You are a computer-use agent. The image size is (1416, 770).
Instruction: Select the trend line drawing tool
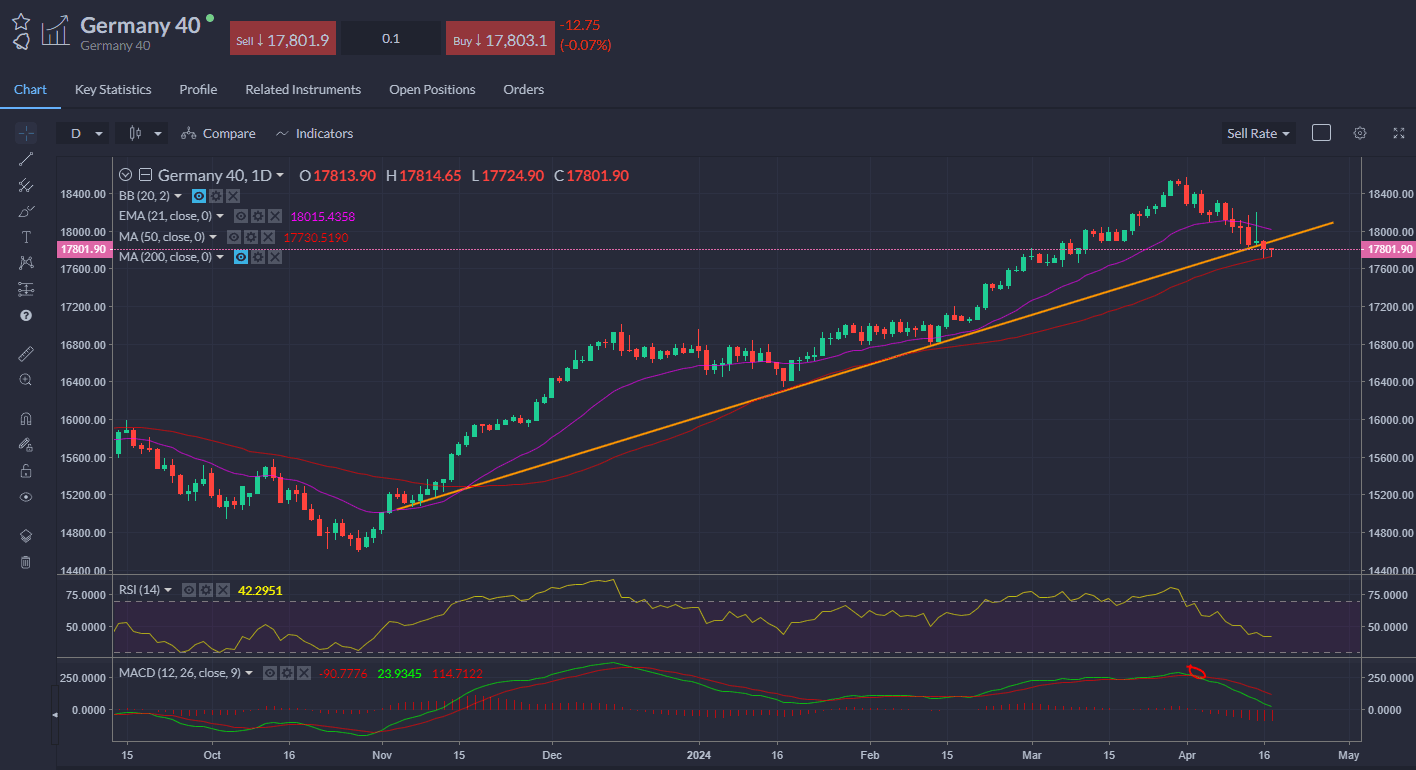26,159
